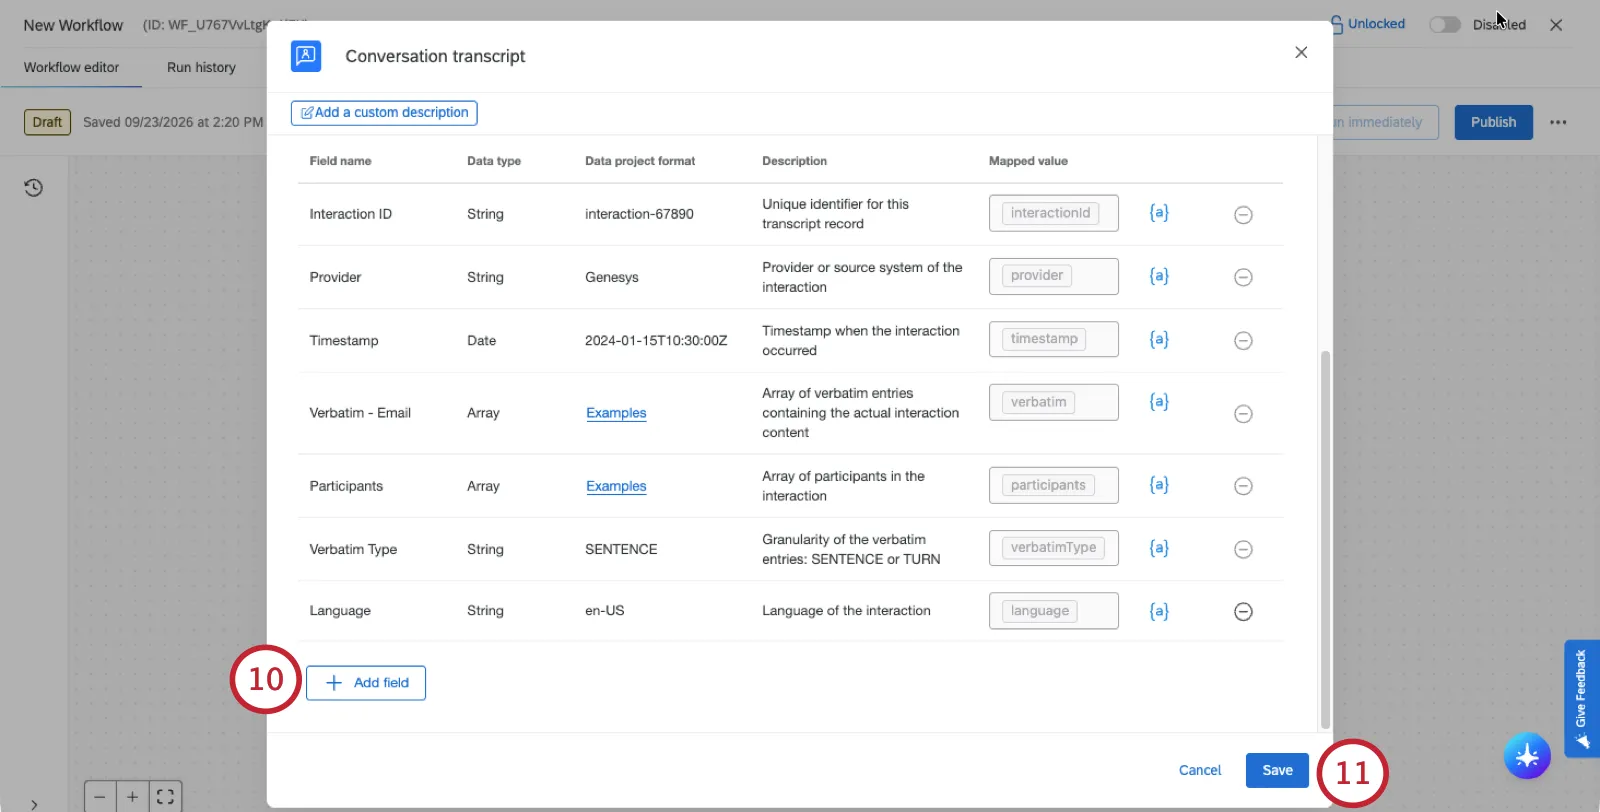Insert piped text for Timestamp row

[x=1159, y=339]
